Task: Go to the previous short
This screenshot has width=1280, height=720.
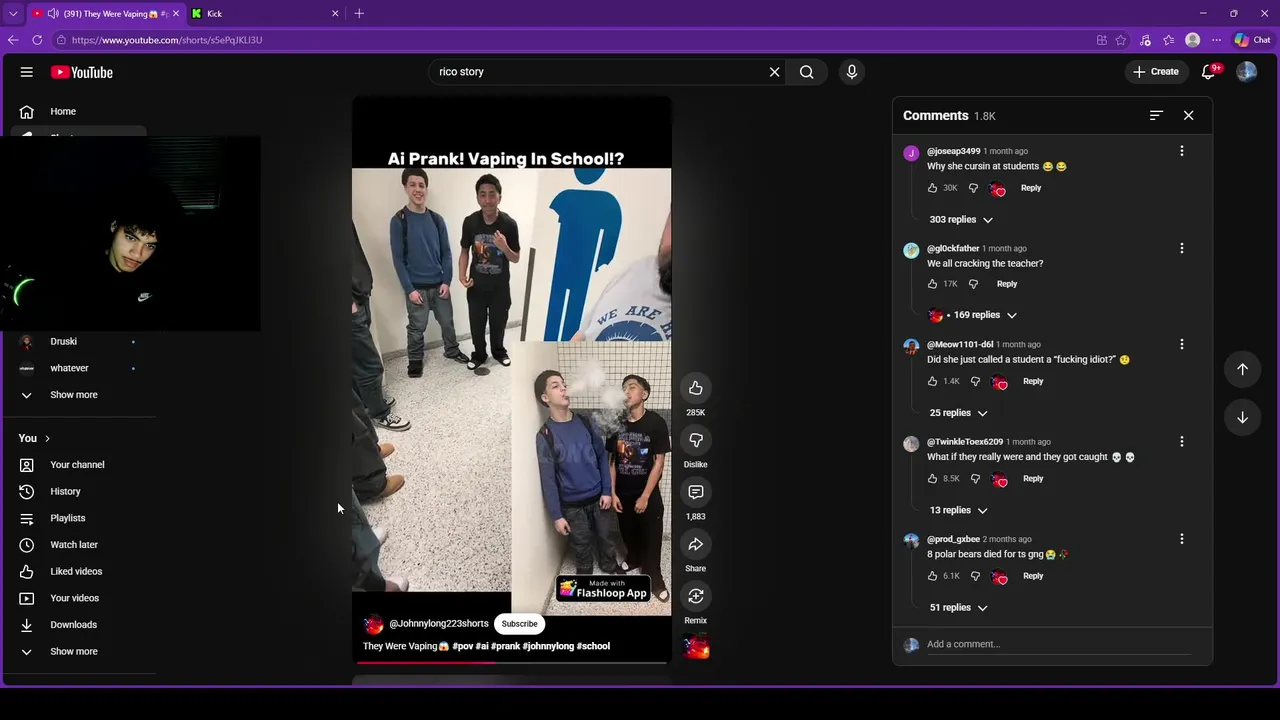Action: (1242, 369)
